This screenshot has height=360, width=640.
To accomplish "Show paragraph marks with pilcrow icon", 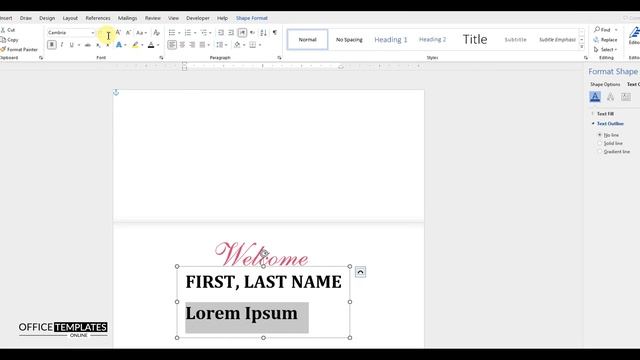I will click(x=275, y=33).
